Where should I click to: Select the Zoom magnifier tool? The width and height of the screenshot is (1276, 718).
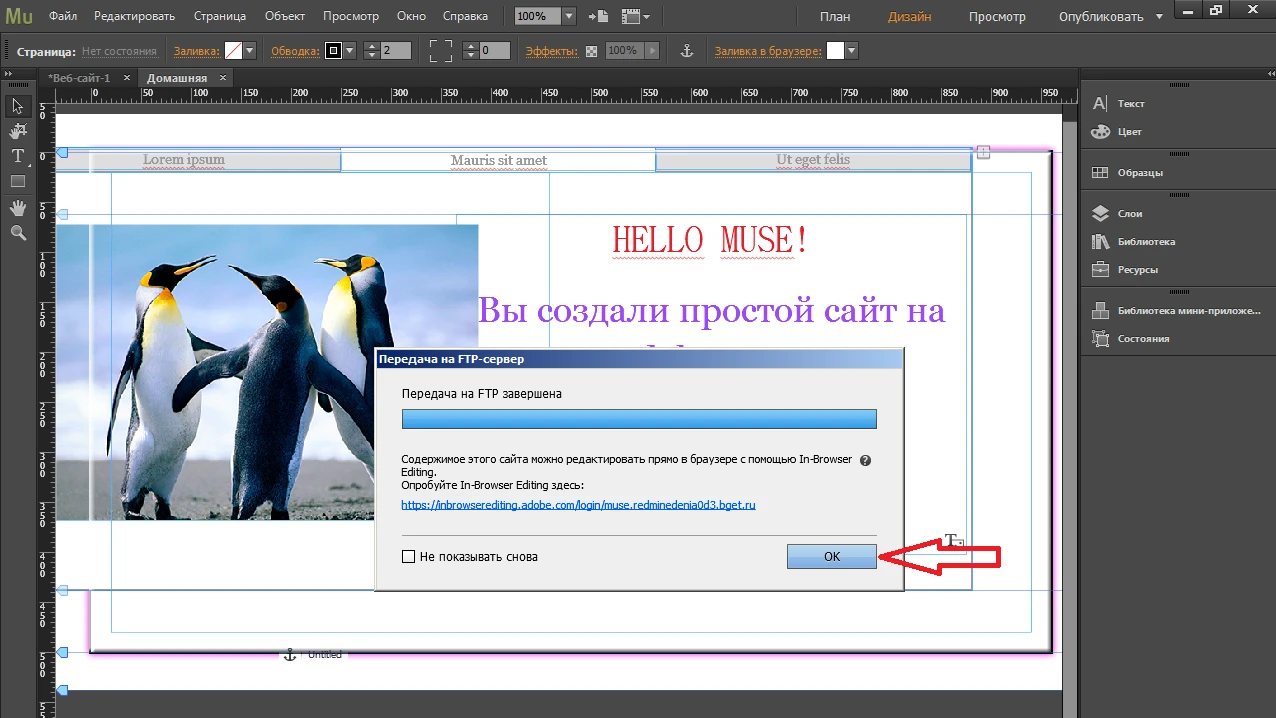(x=18, y=232)
